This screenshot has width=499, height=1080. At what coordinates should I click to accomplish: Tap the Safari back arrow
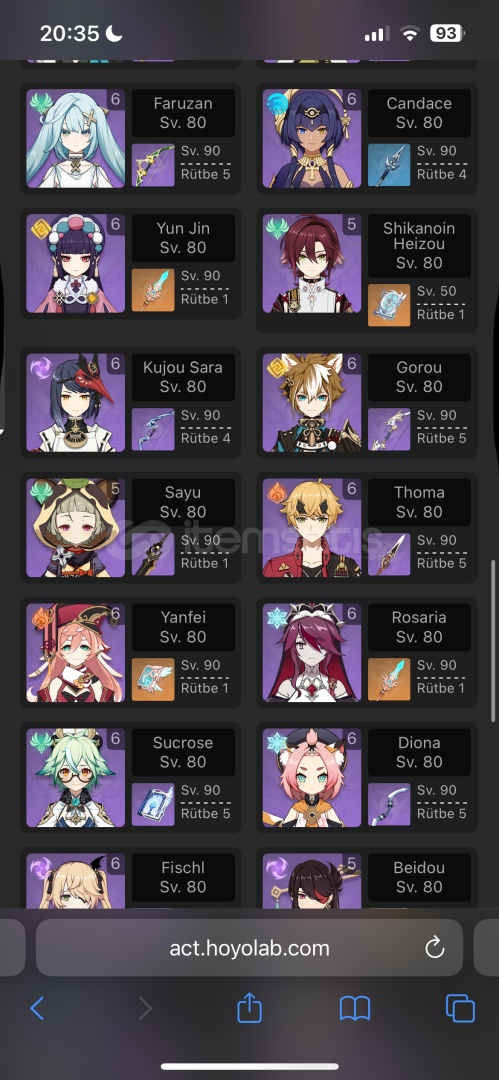[37, 1008]
